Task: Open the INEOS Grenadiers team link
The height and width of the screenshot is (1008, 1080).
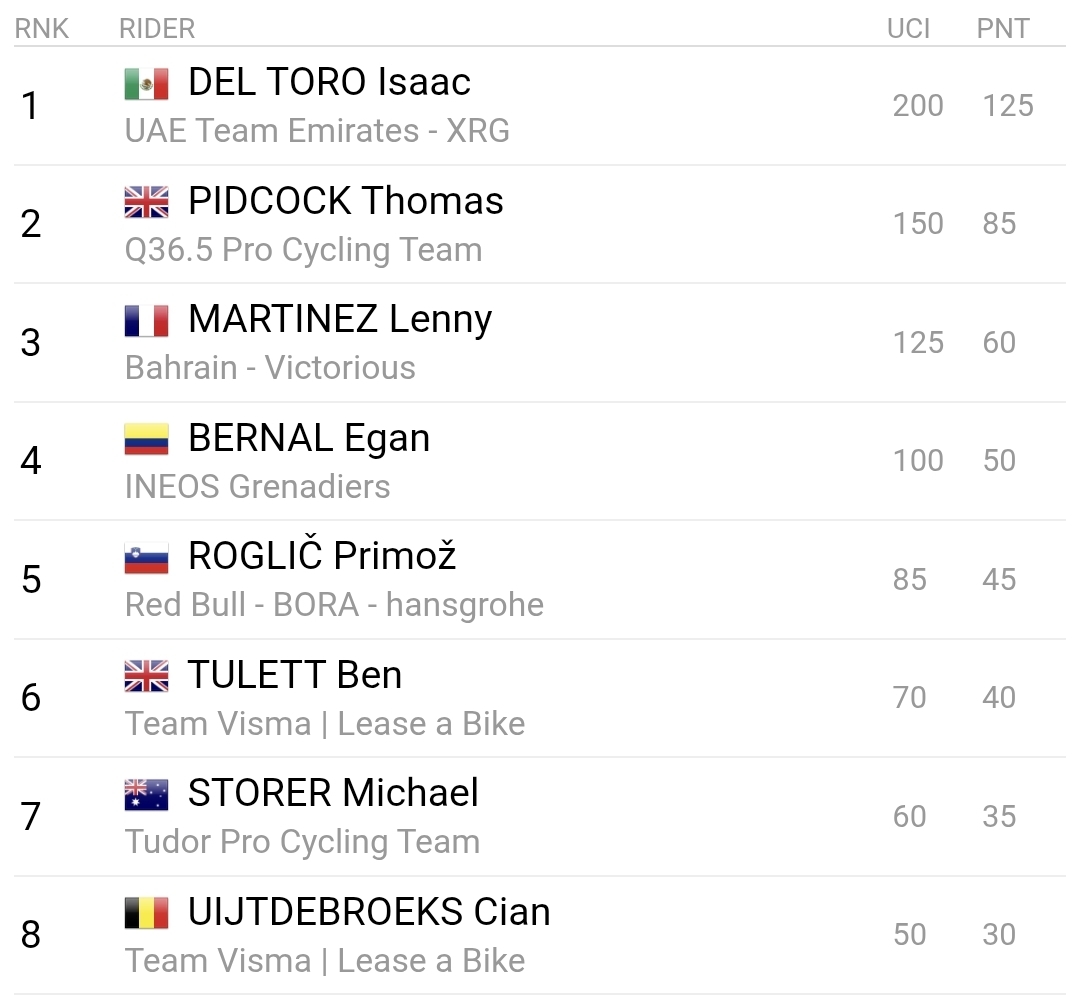Action: (257, 487)
